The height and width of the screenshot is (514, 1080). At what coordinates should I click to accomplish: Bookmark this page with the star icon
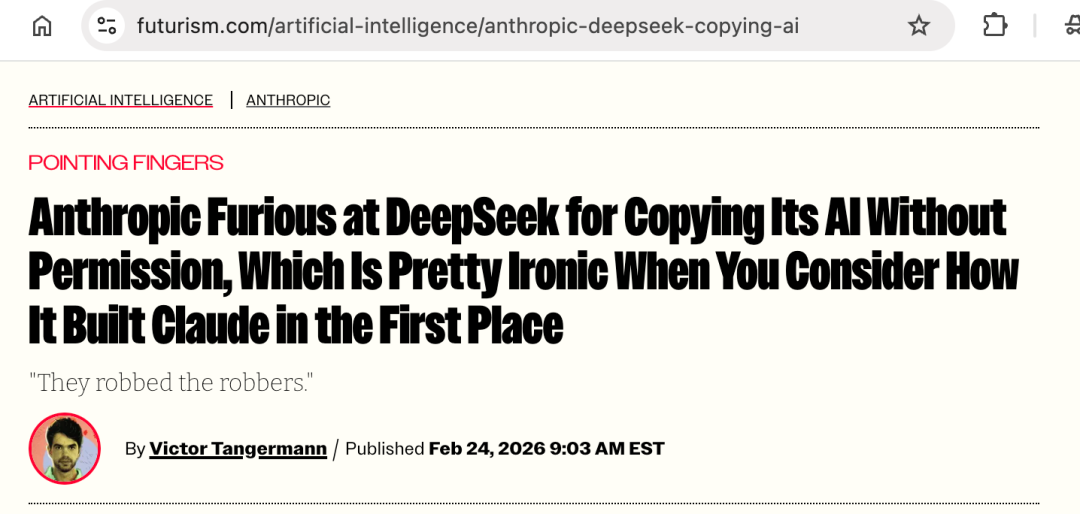(x=918, y=26)
